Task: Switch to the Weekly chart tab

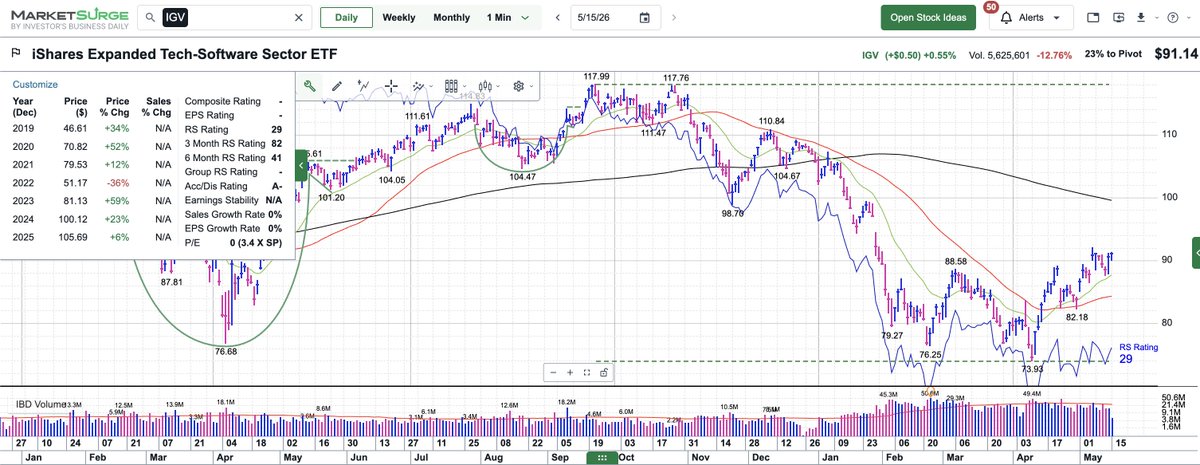Action: click(x=399, y=18)
